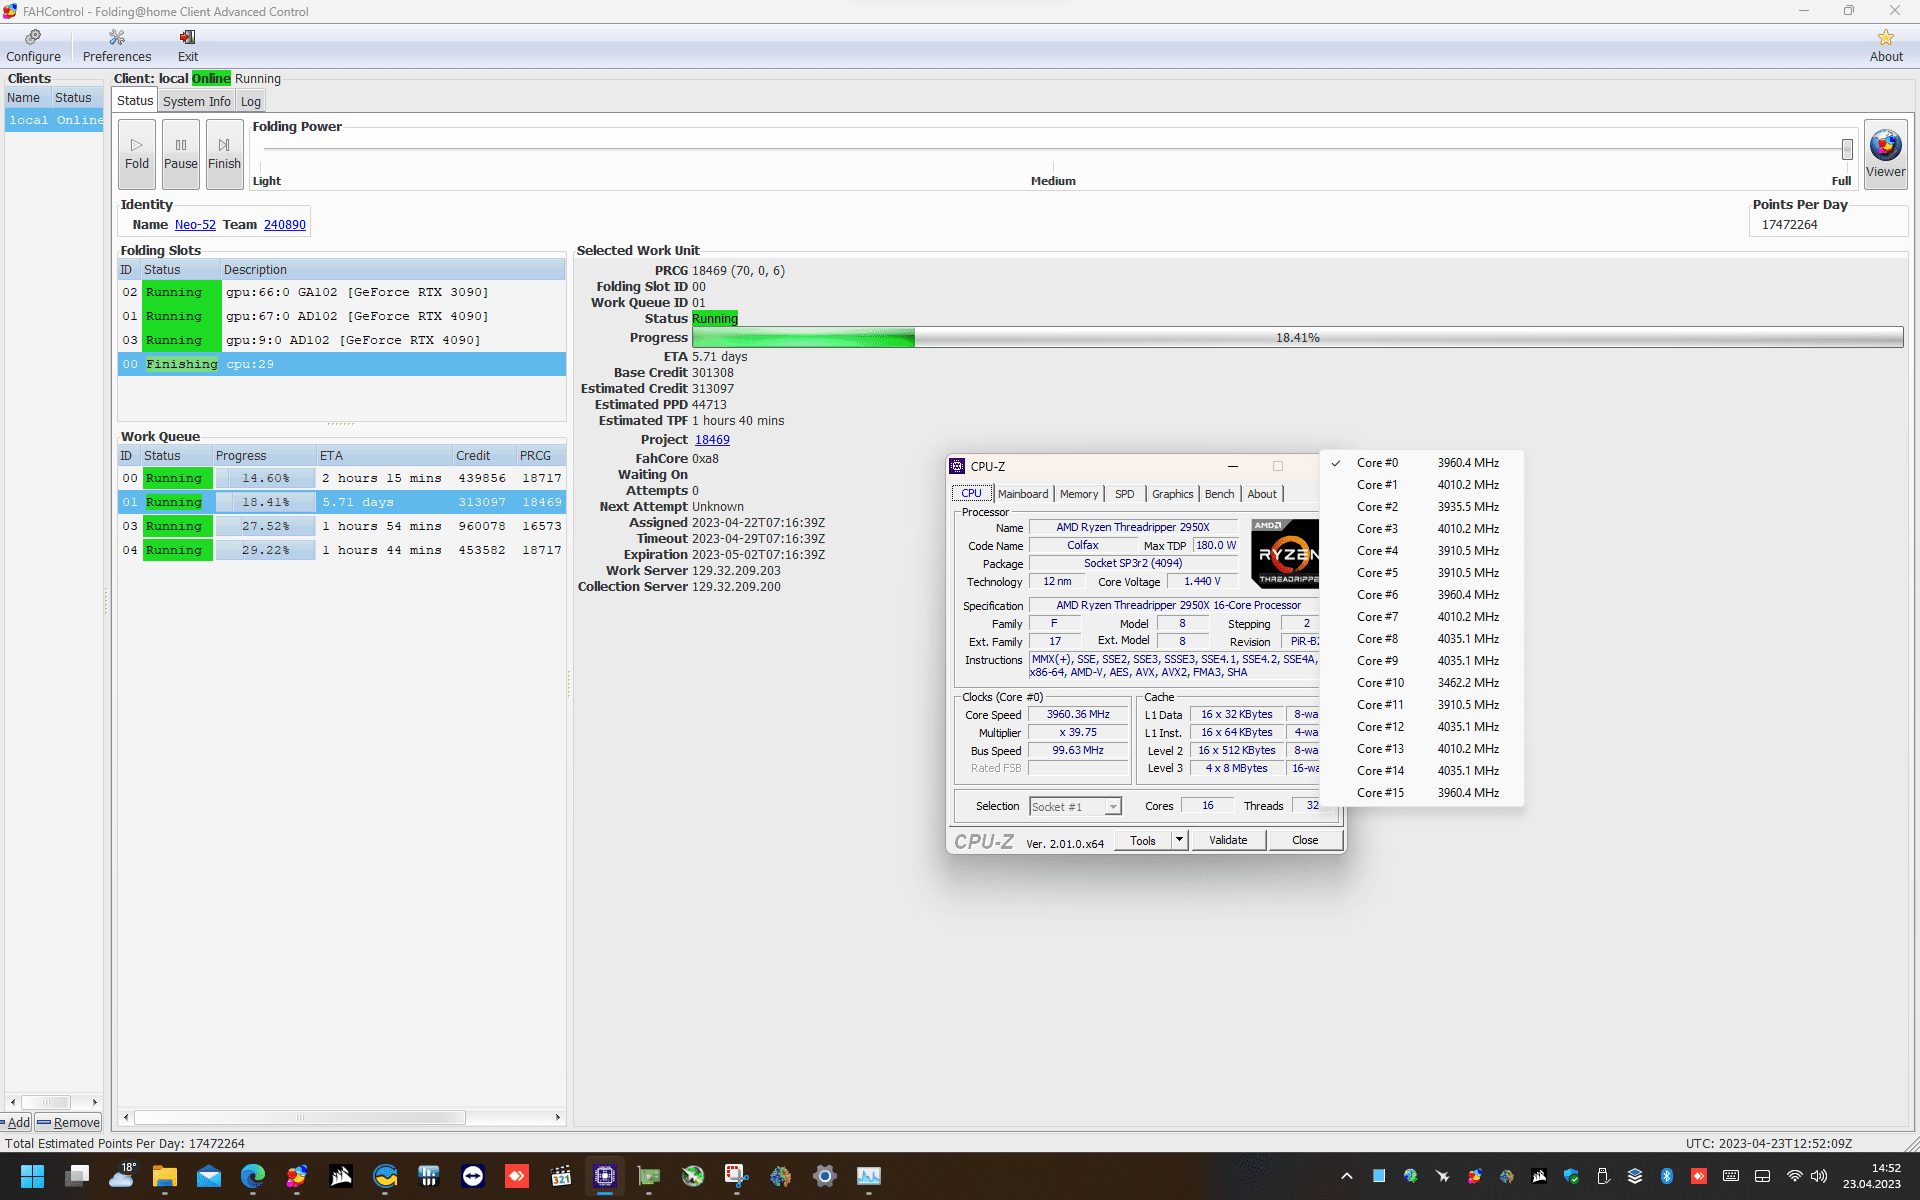Open the Snipping Tool taskbar icon
Screen dimensions: 1920x1200
737,1176
